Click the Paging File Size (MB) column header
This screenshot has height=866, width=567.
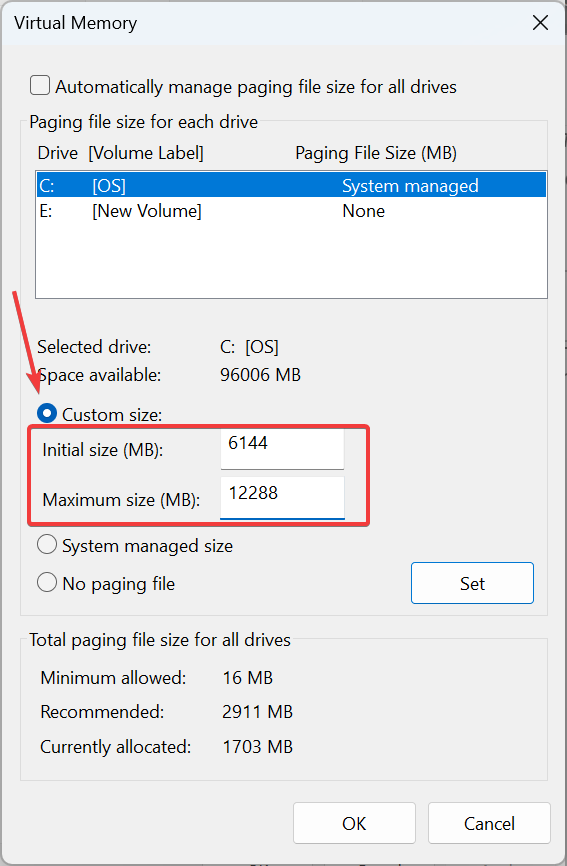point(376,153)
